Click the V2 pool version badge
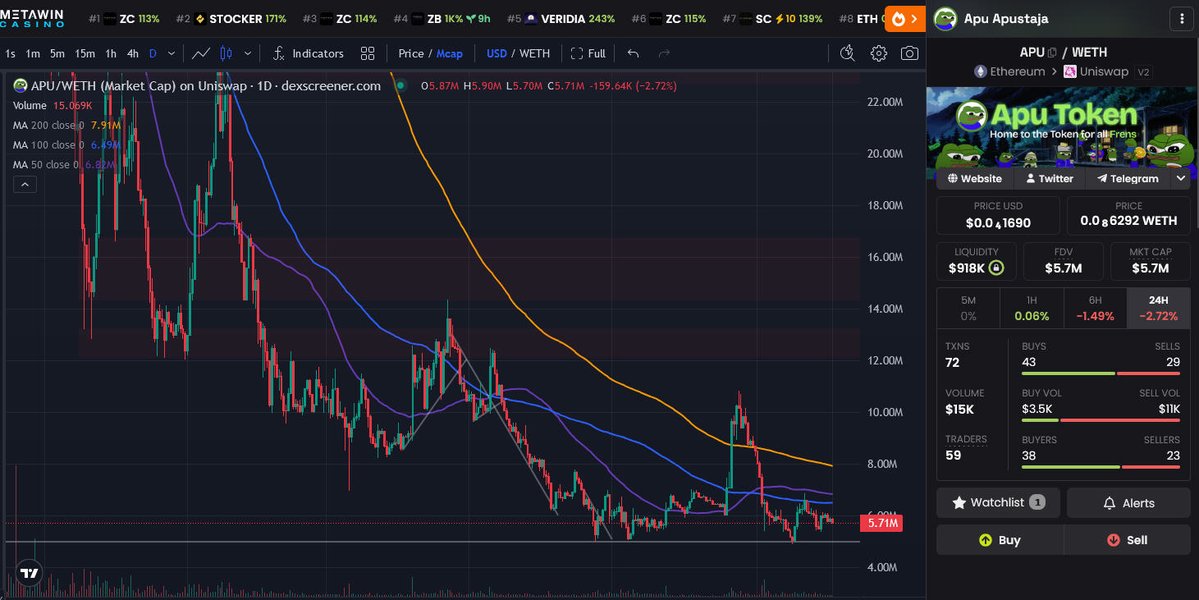The image size is (1199, 600). (1144, 72)
